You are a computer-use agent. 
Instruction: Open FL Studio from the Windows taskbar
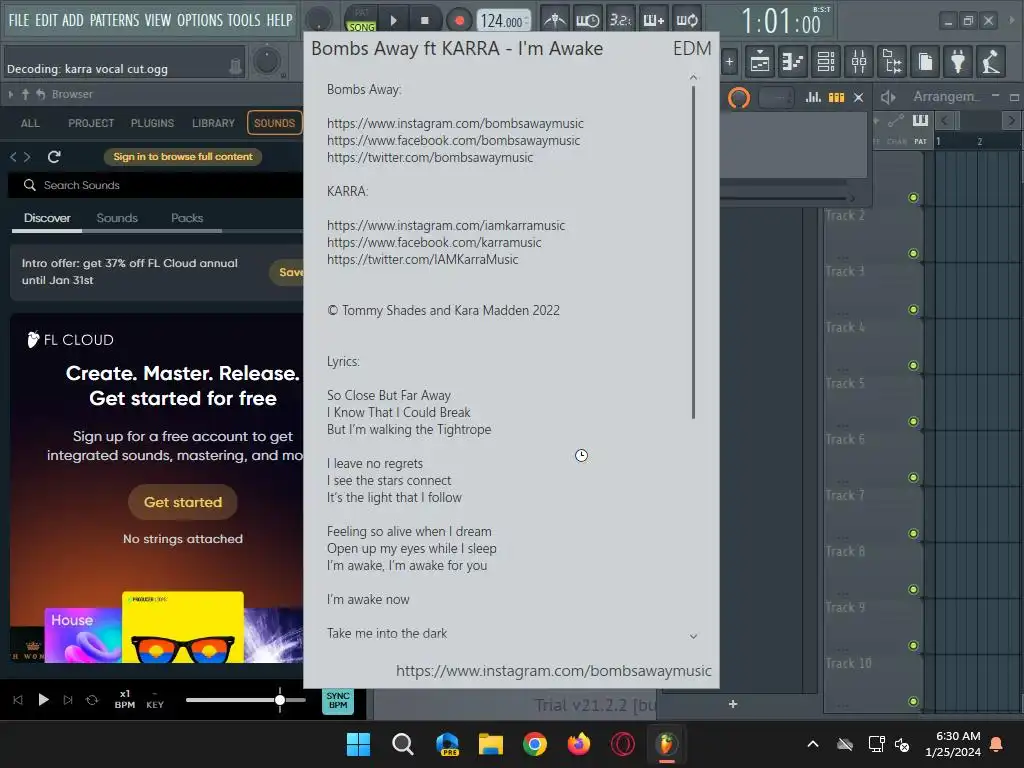pyautogui.click(x=665, y=744)
